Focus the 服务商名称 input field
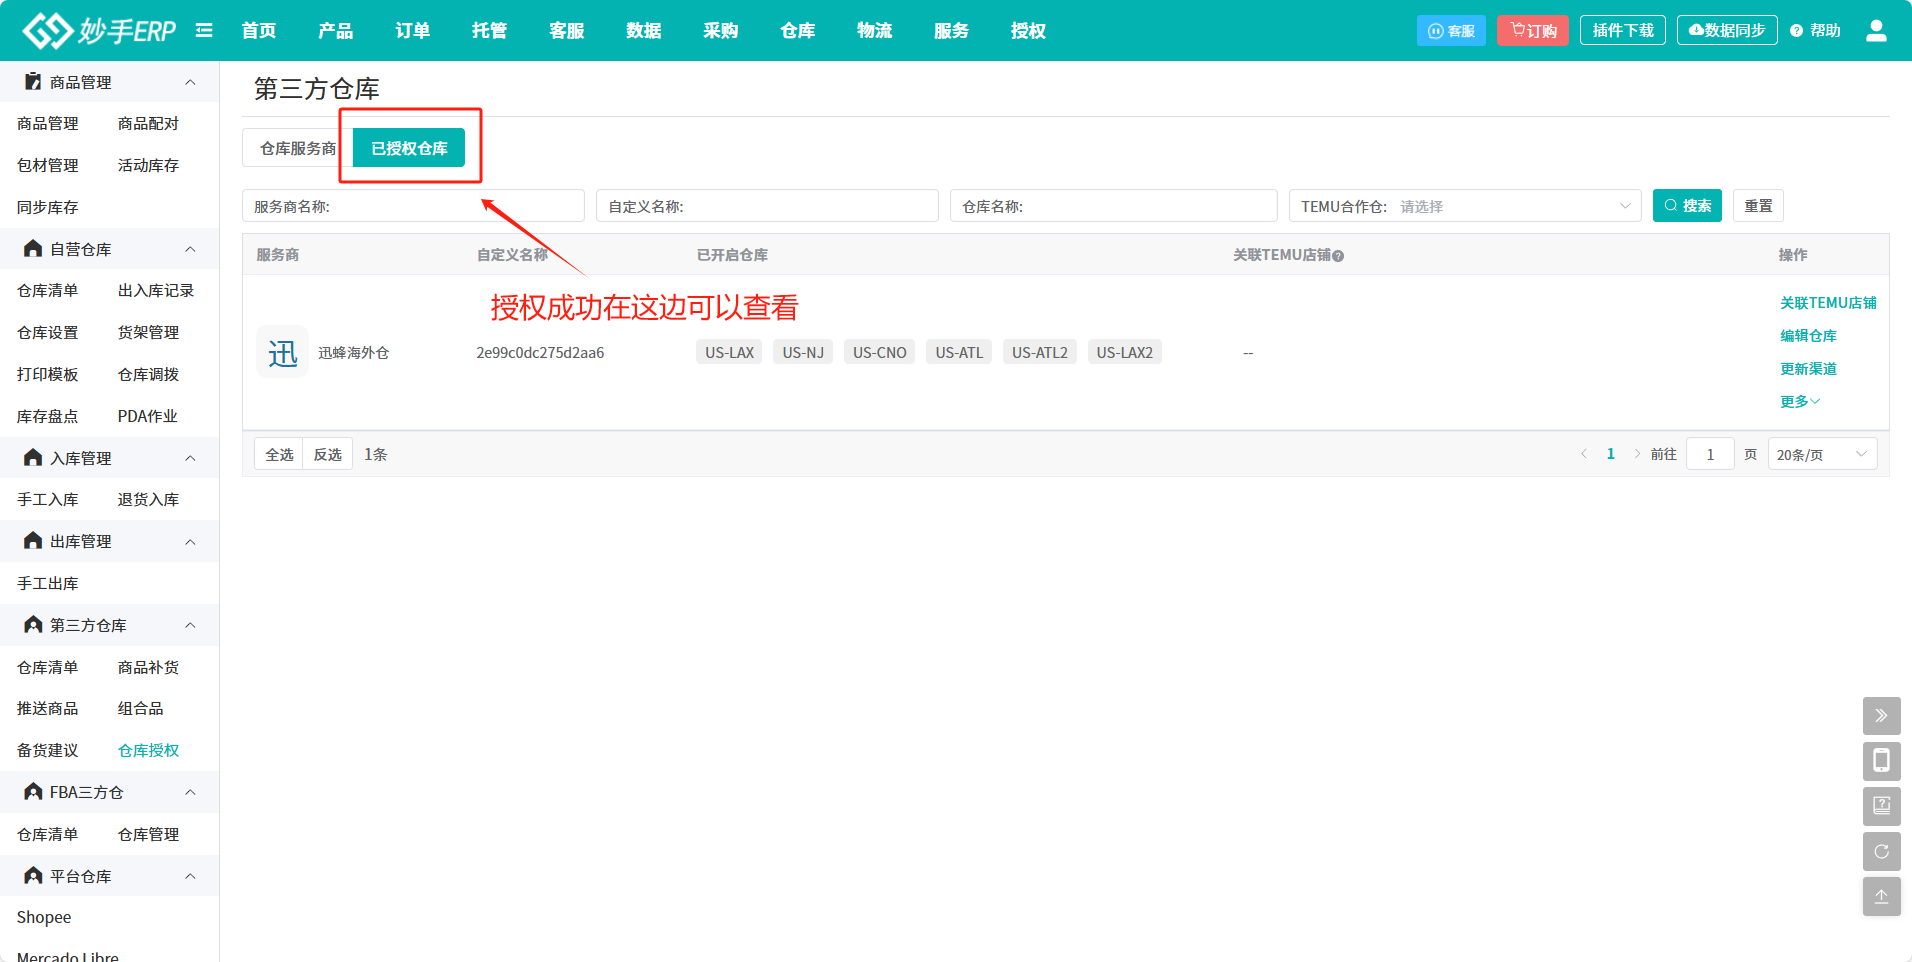The height and width of the screenshot is (962, 1912). click(x=413, y=206)
